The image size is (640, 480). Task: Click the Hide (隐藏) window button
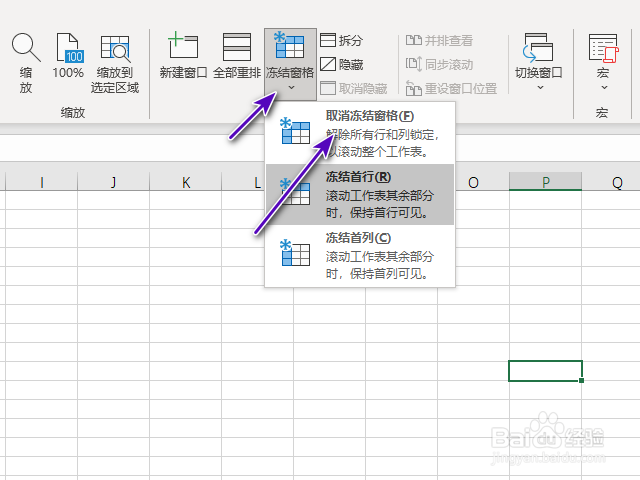tap(341, 64)
